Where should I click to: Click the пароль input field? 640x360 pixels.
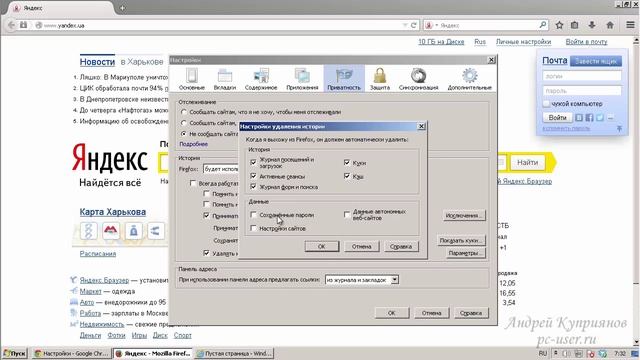pos(582,91)
